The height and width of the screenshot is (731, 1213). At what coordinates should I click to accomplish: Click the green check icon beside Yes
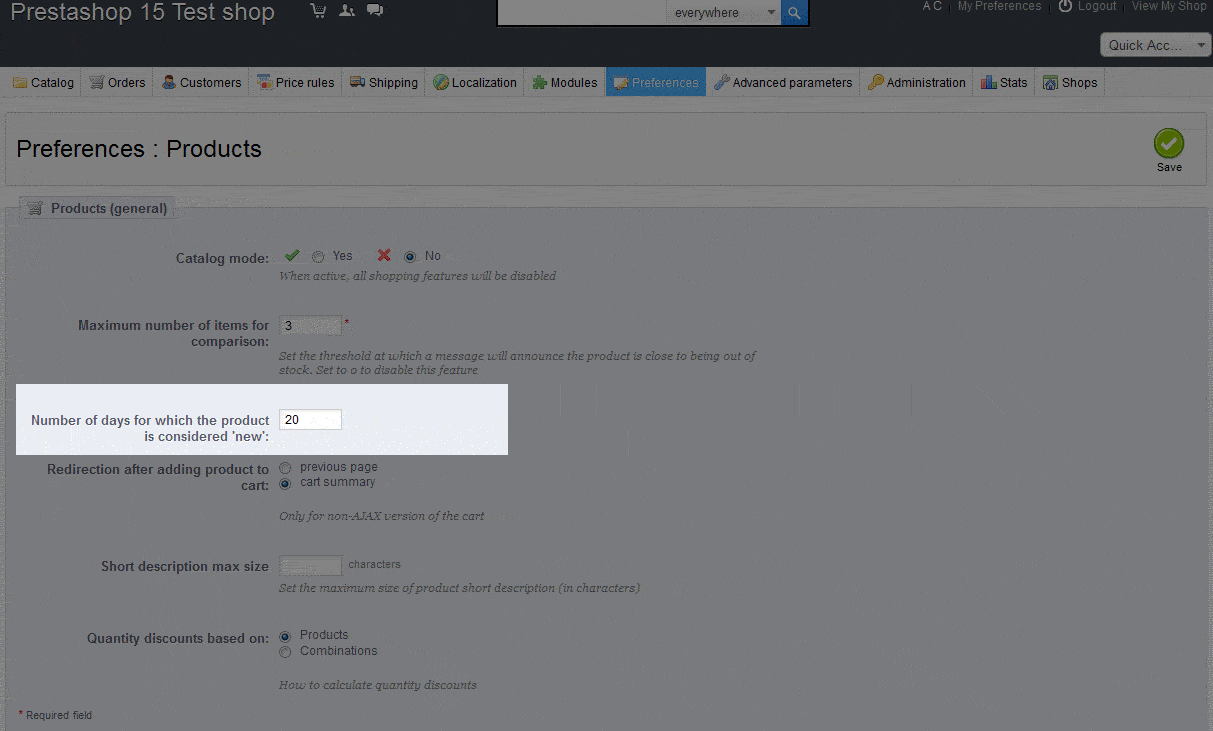click(x=292, y=256)
